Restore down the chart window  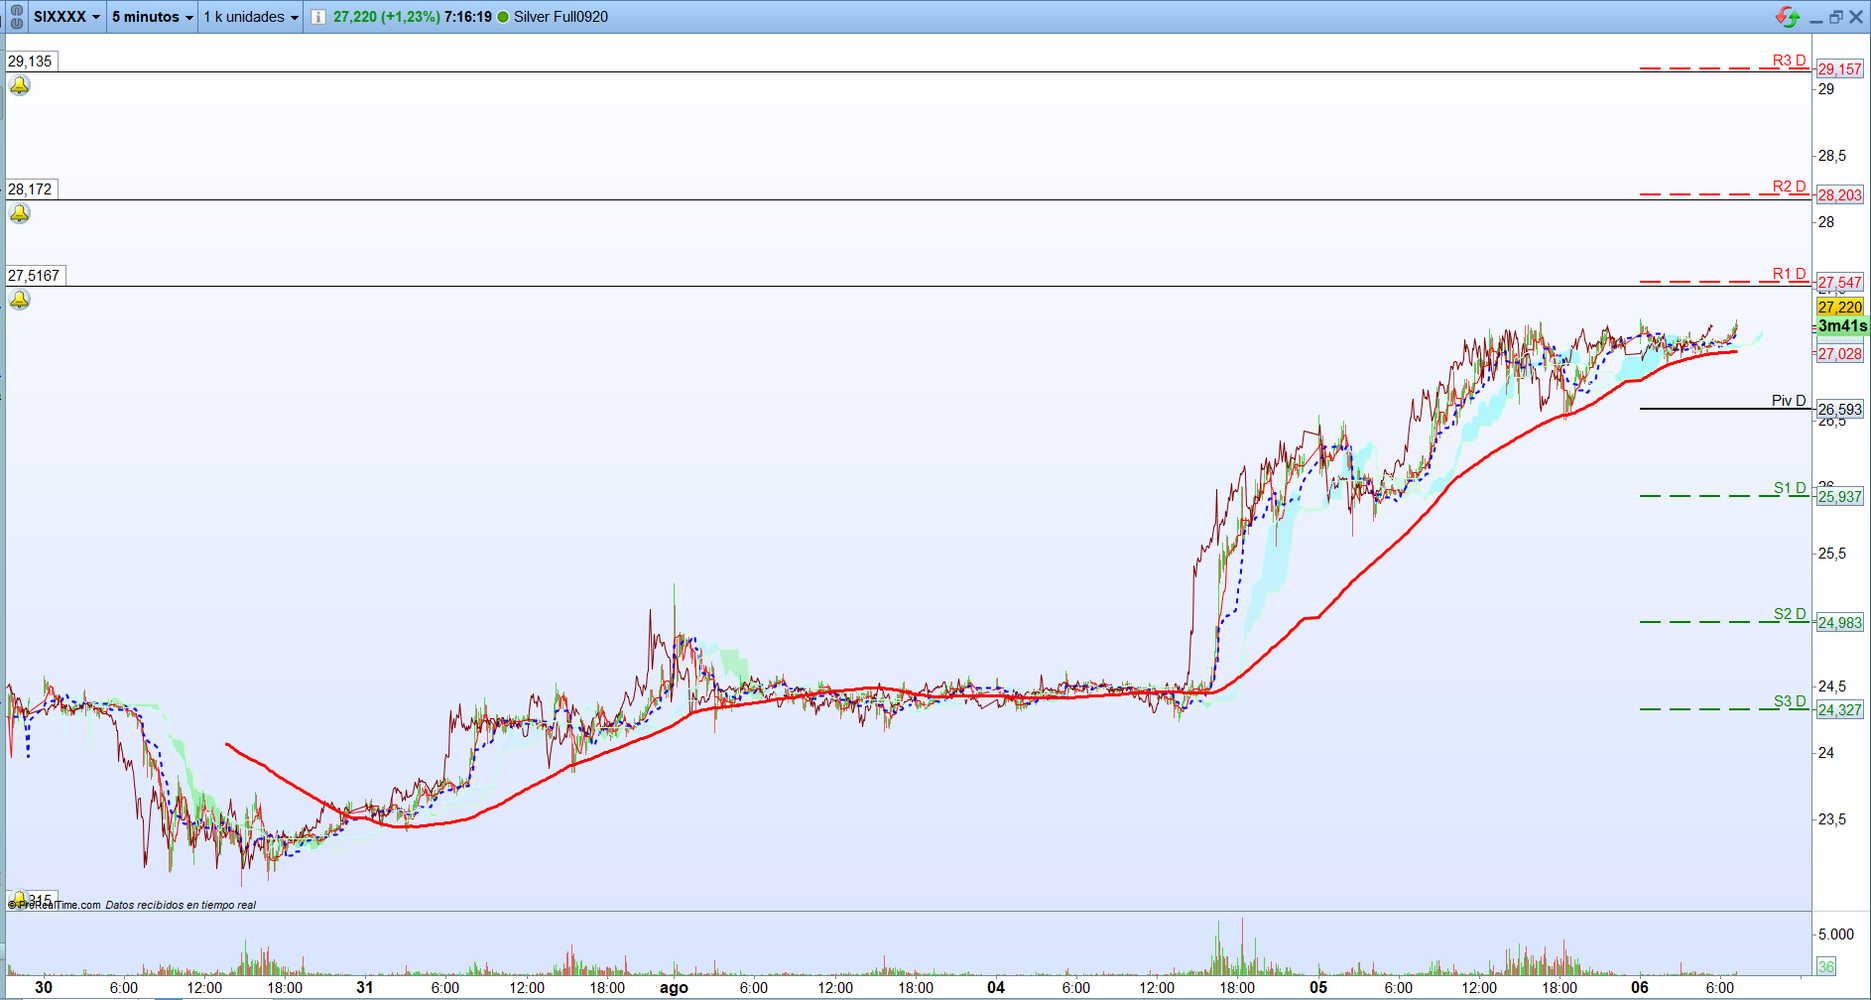click(1836, 17)
